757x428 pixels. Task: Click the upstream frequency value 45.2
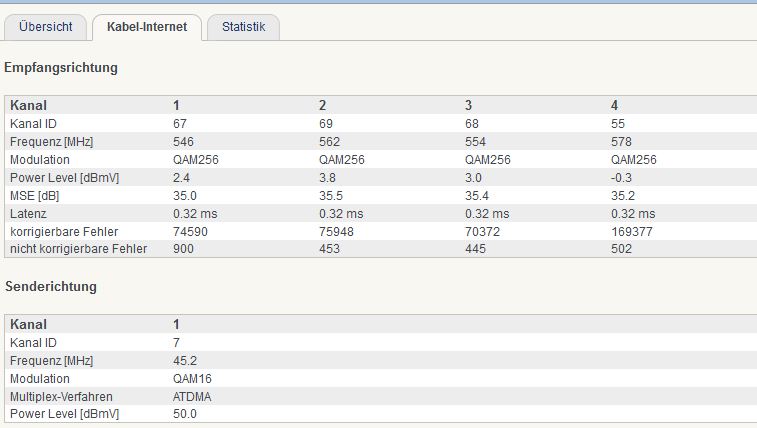[185, 361]
